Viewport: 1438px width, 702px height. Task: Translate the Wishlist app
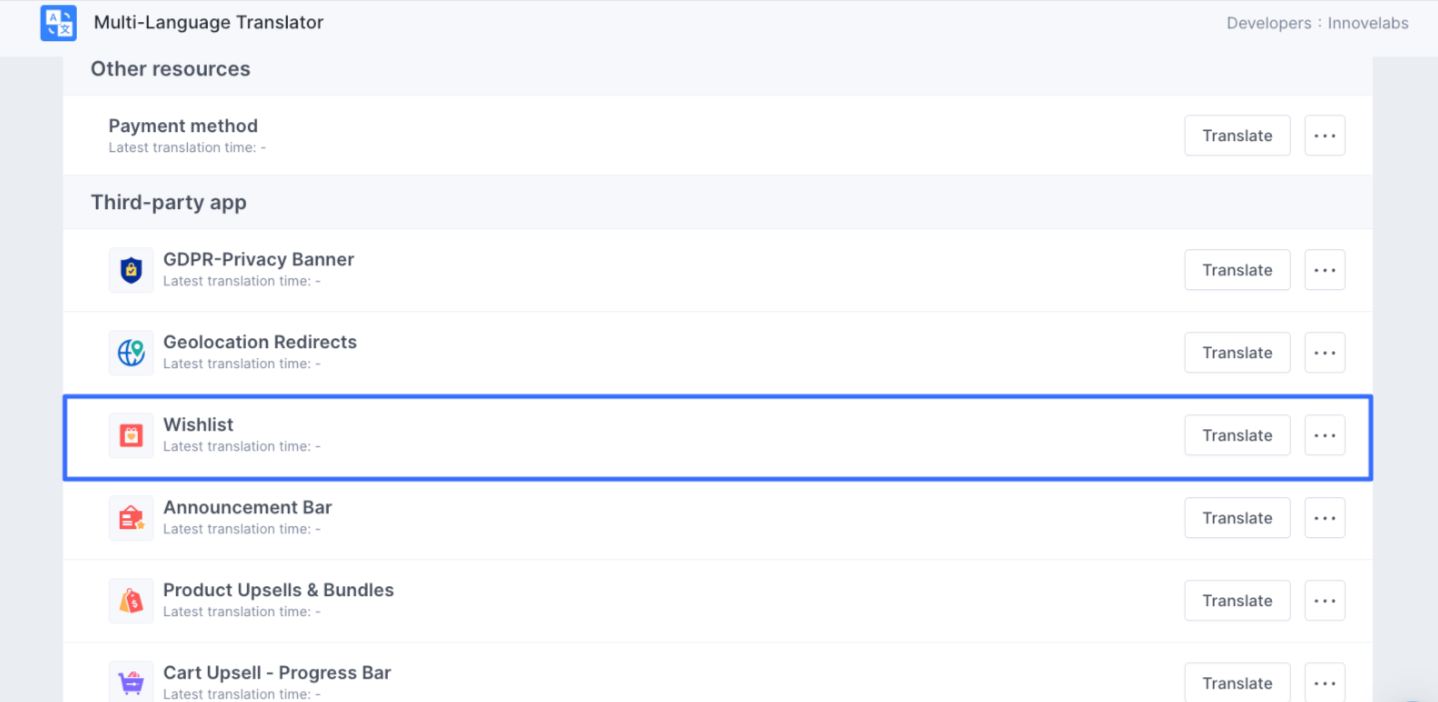pos(1237,435)
